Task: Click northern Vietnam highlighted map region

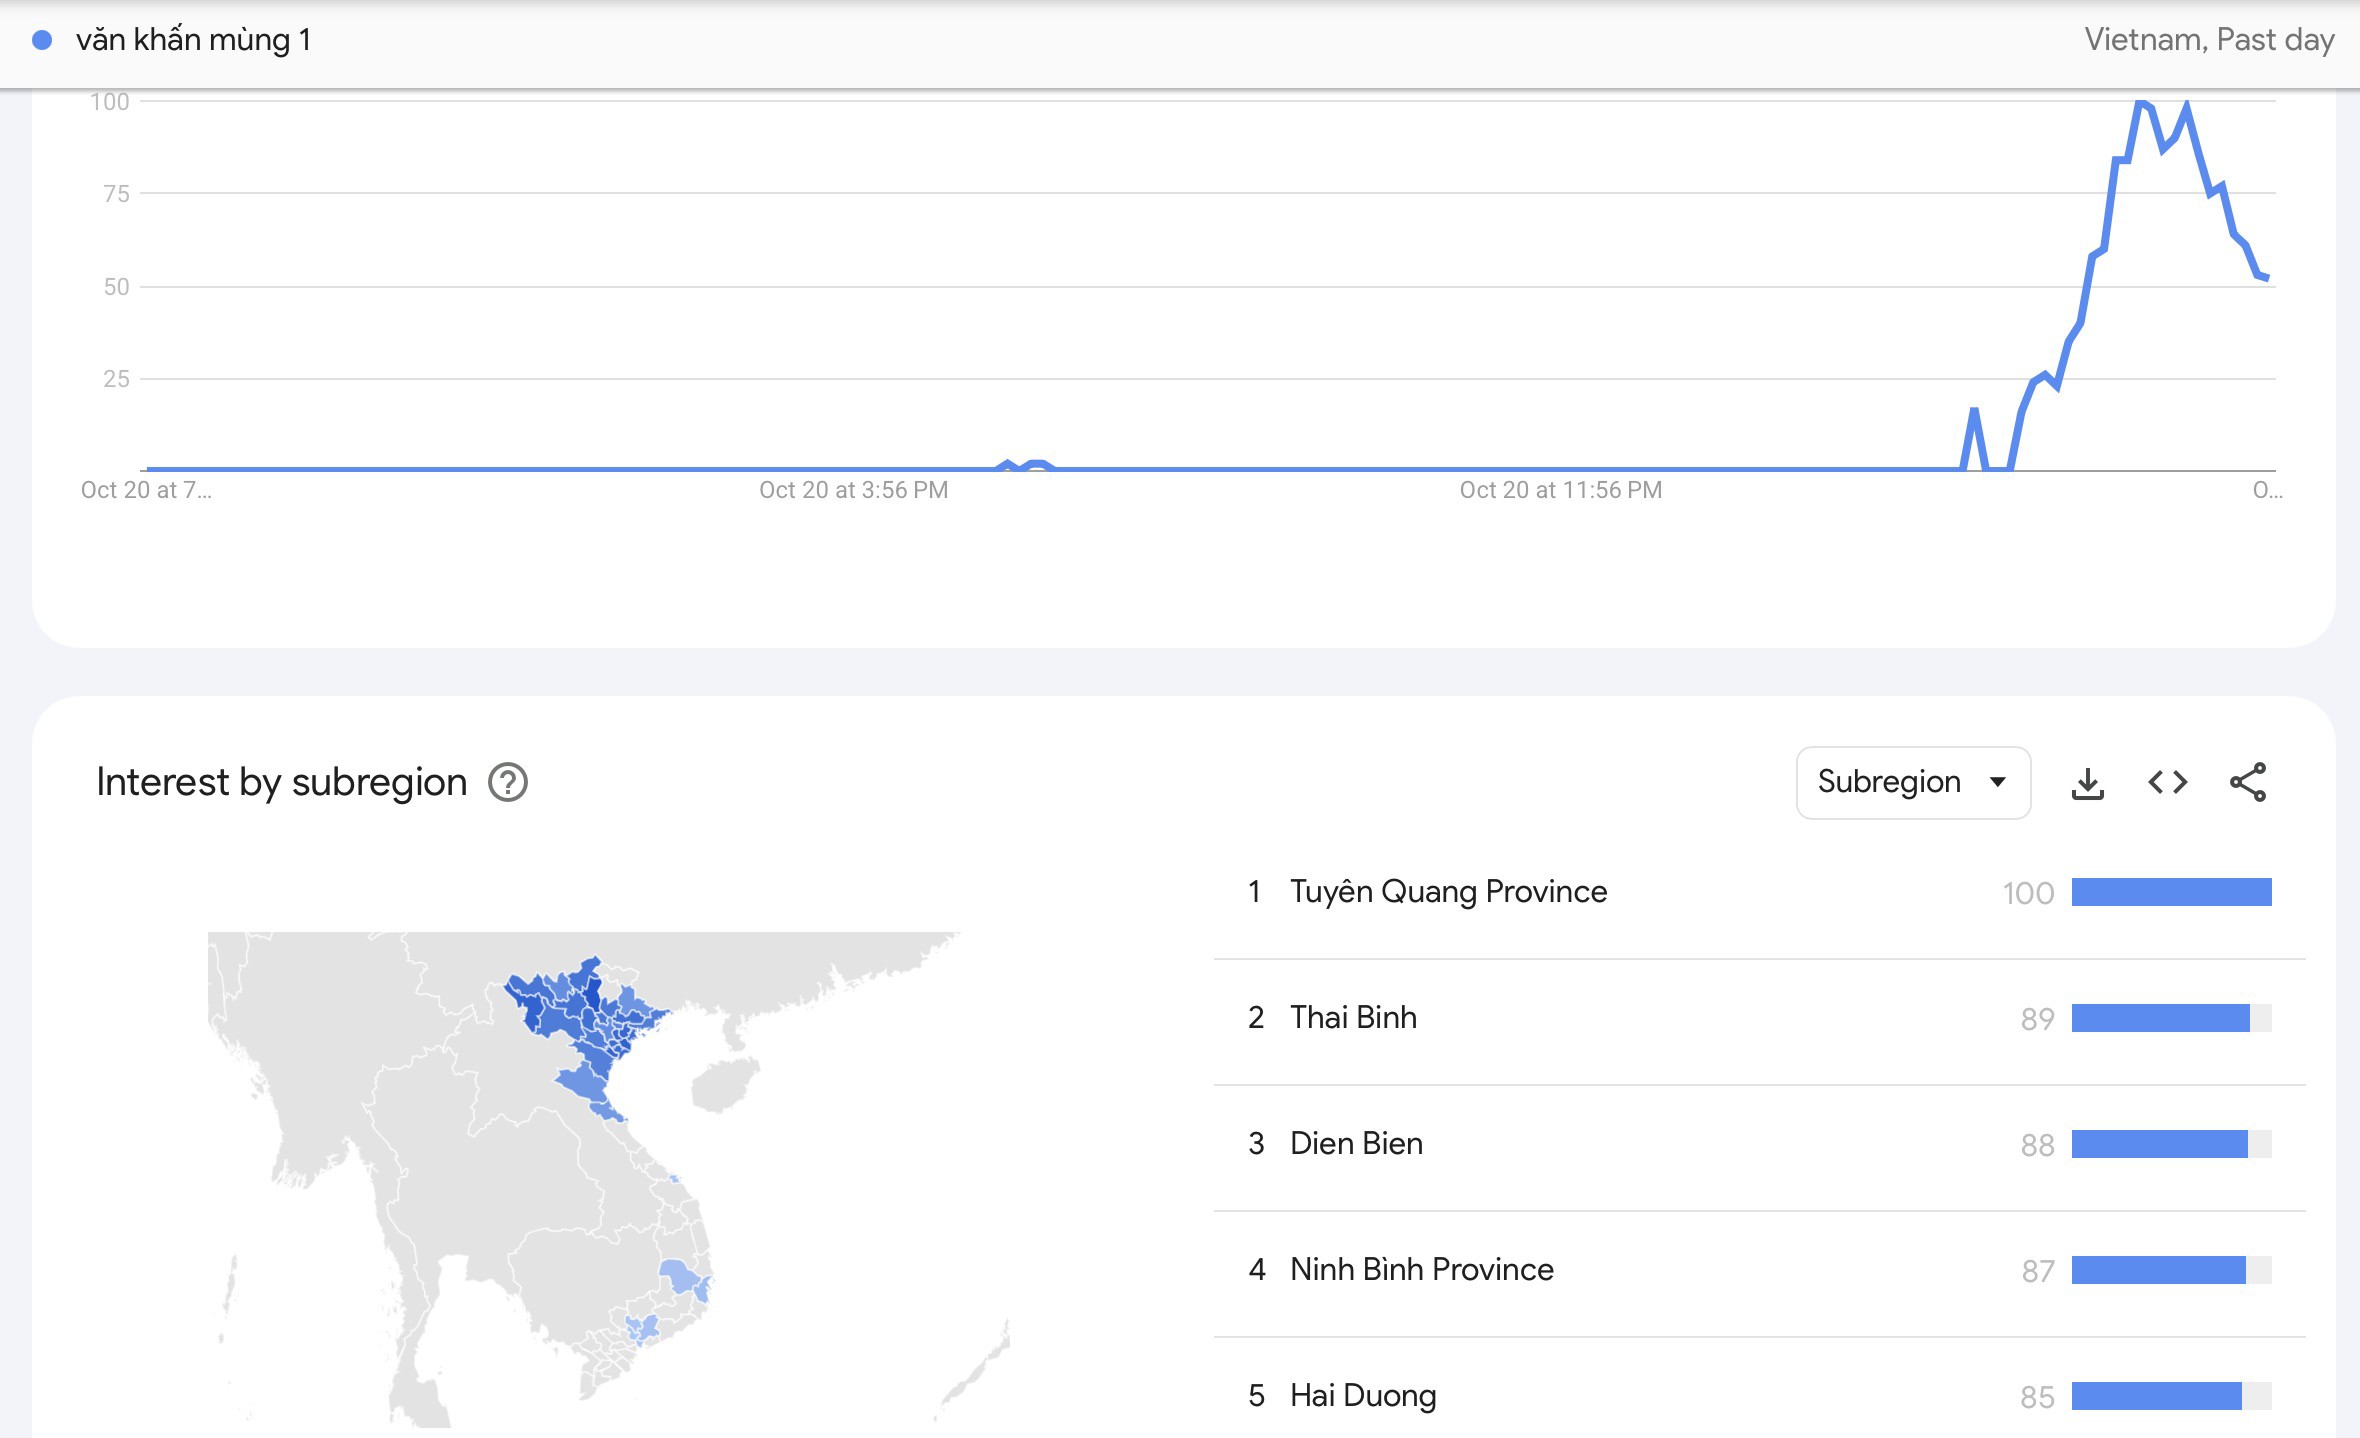Action: 570,1010
